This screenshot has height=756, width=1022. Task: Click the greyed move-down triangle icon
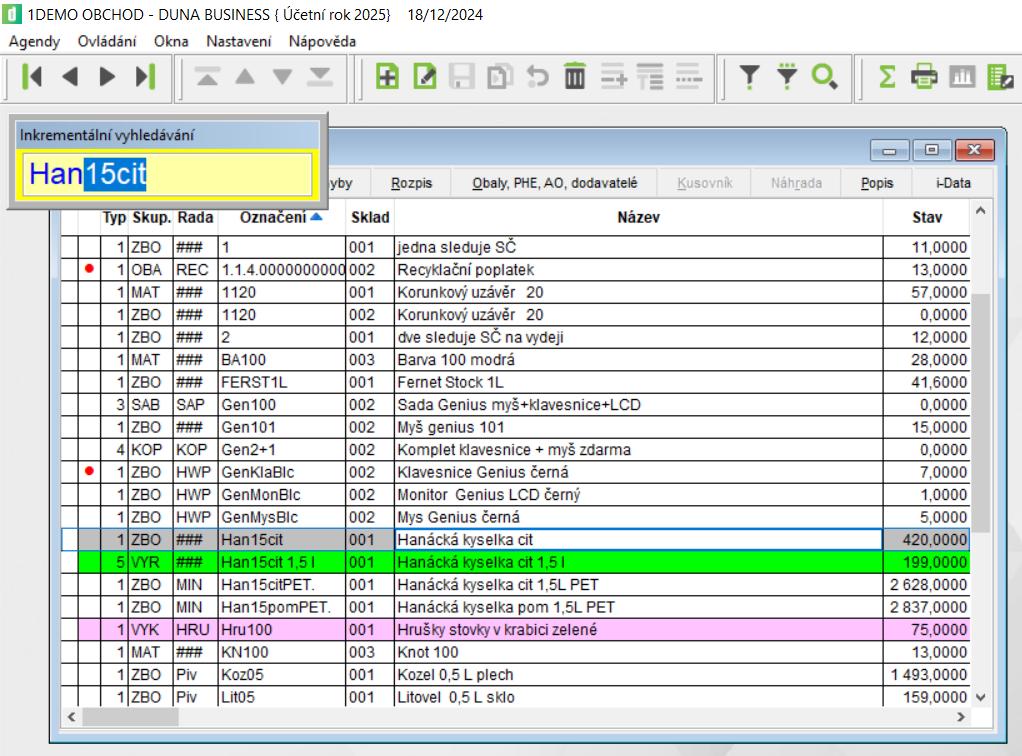[x=282, y=77]
